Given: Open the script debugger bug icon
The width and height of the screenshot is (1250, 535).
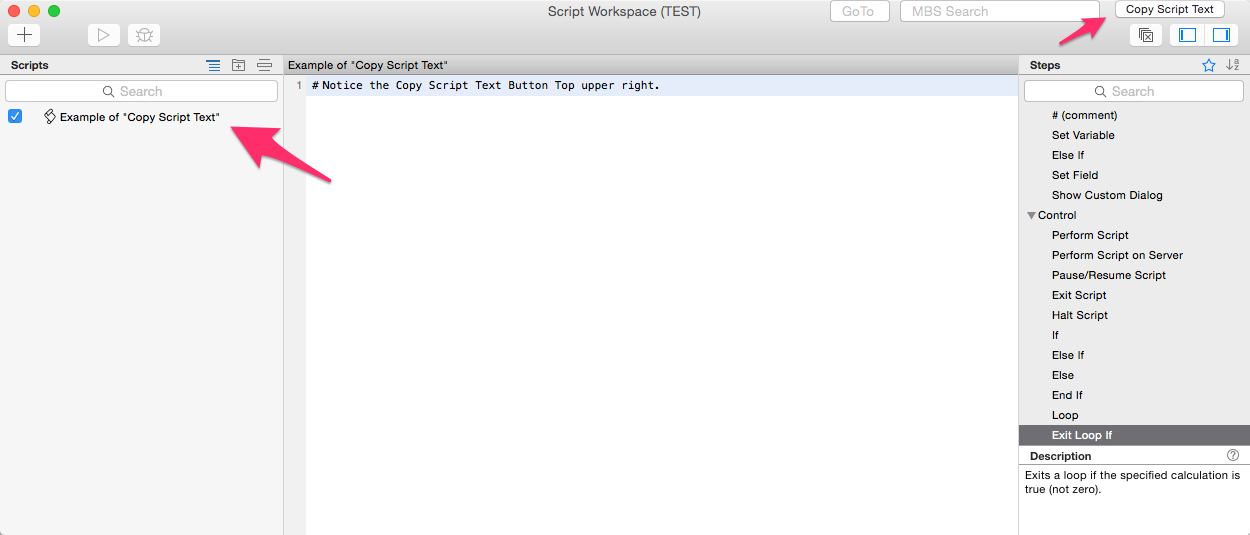Looking at the screenshot, I should (x=144, y=35).
